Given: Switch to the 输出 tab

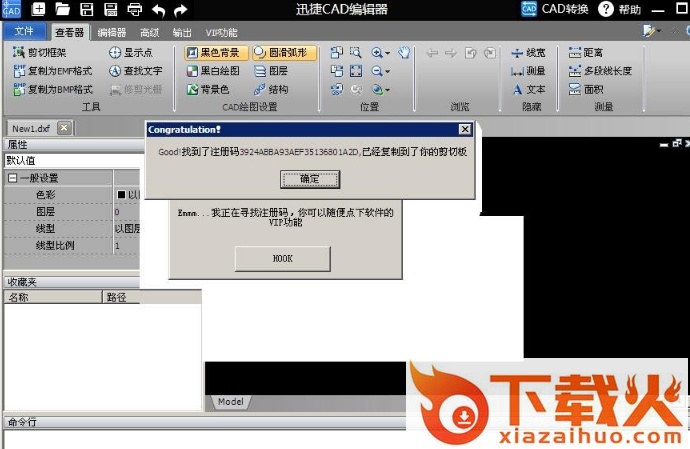Looking at the screenshot, I should 182,32.
